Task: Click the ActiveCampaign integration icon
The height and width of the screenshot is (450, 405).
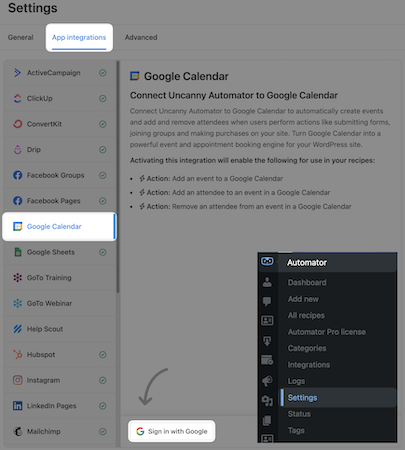Action: pyautogui.click(x=17, y=73)
